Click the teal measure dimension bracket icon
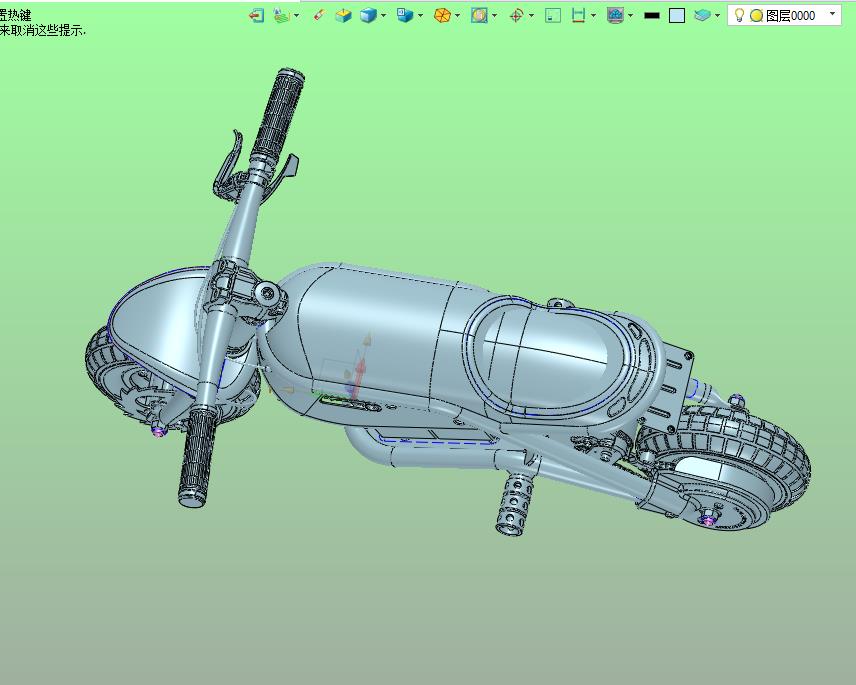 point(578,15)
